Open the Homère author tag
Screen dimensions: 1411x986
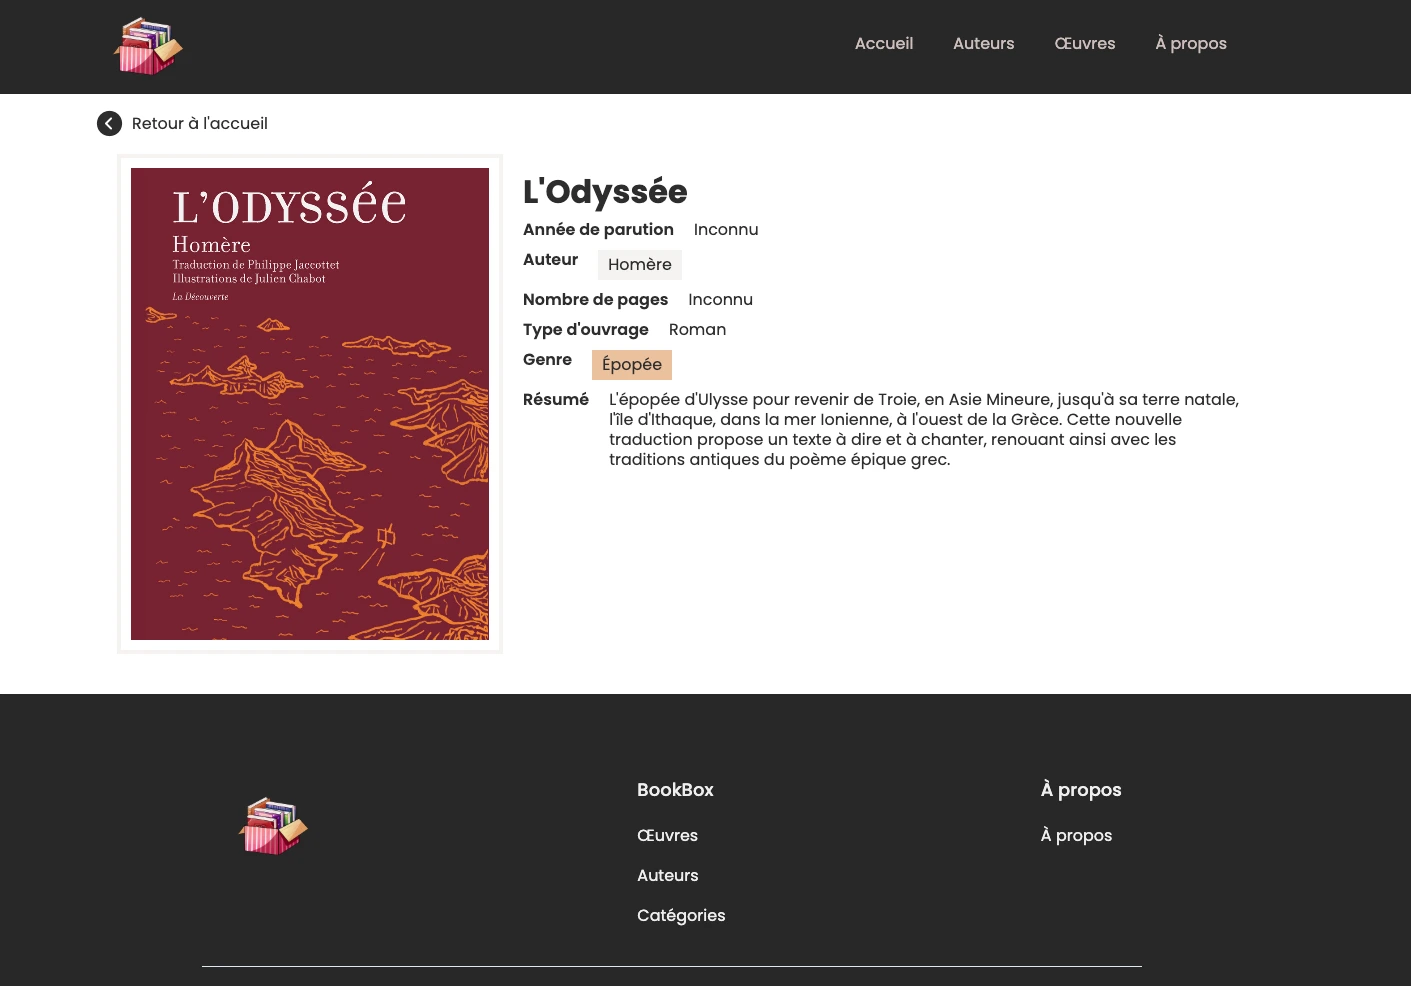point(640,265)
